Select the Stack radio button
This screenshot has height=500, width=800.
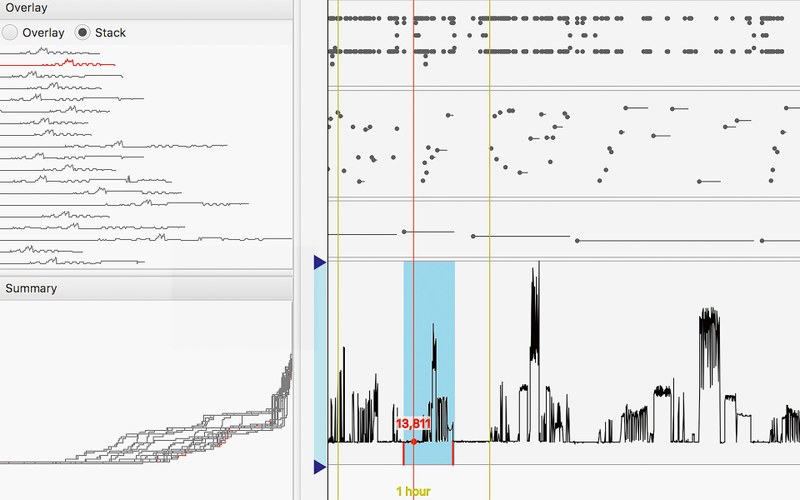[84, 33]
